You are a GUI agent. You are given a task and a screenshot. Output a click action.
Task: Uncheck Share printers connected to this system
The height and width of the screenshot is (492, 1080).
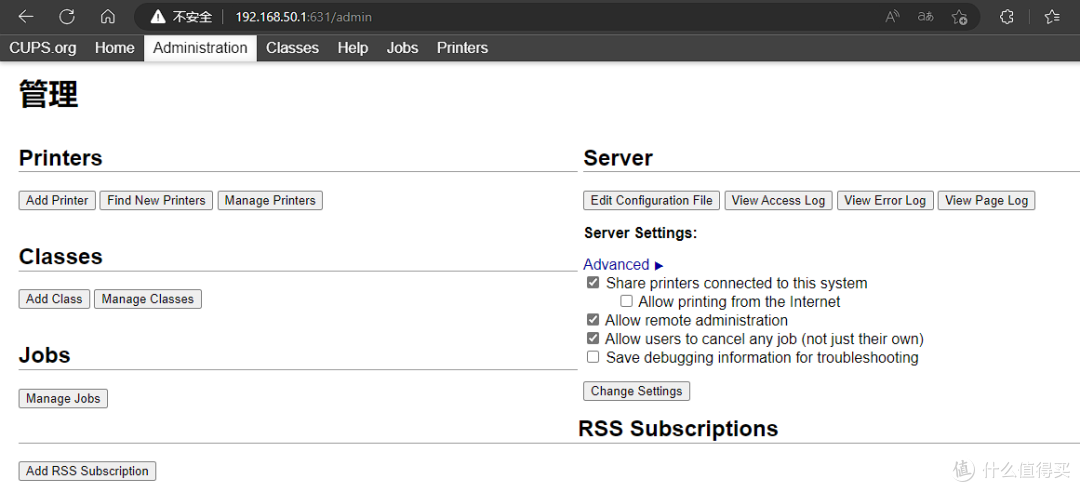point(593,283)
